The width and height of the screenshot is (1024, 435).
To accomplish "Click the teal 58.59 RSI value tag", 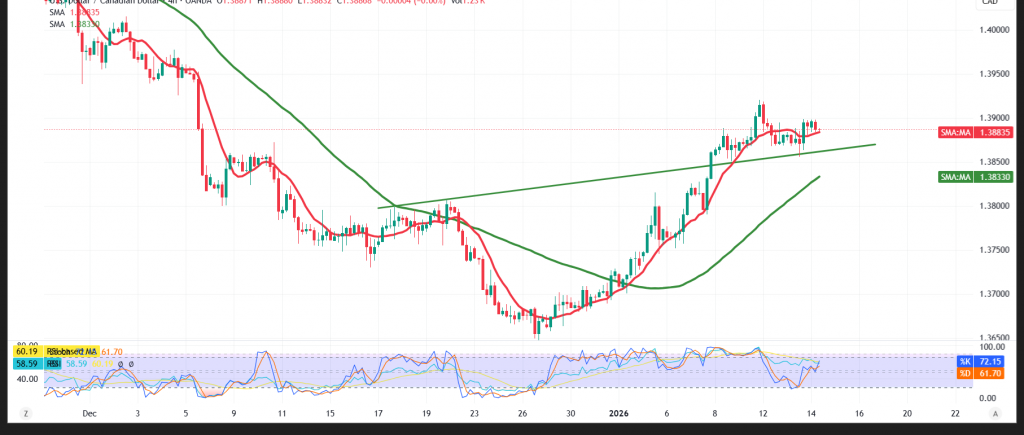I will [x=27, y=366].
